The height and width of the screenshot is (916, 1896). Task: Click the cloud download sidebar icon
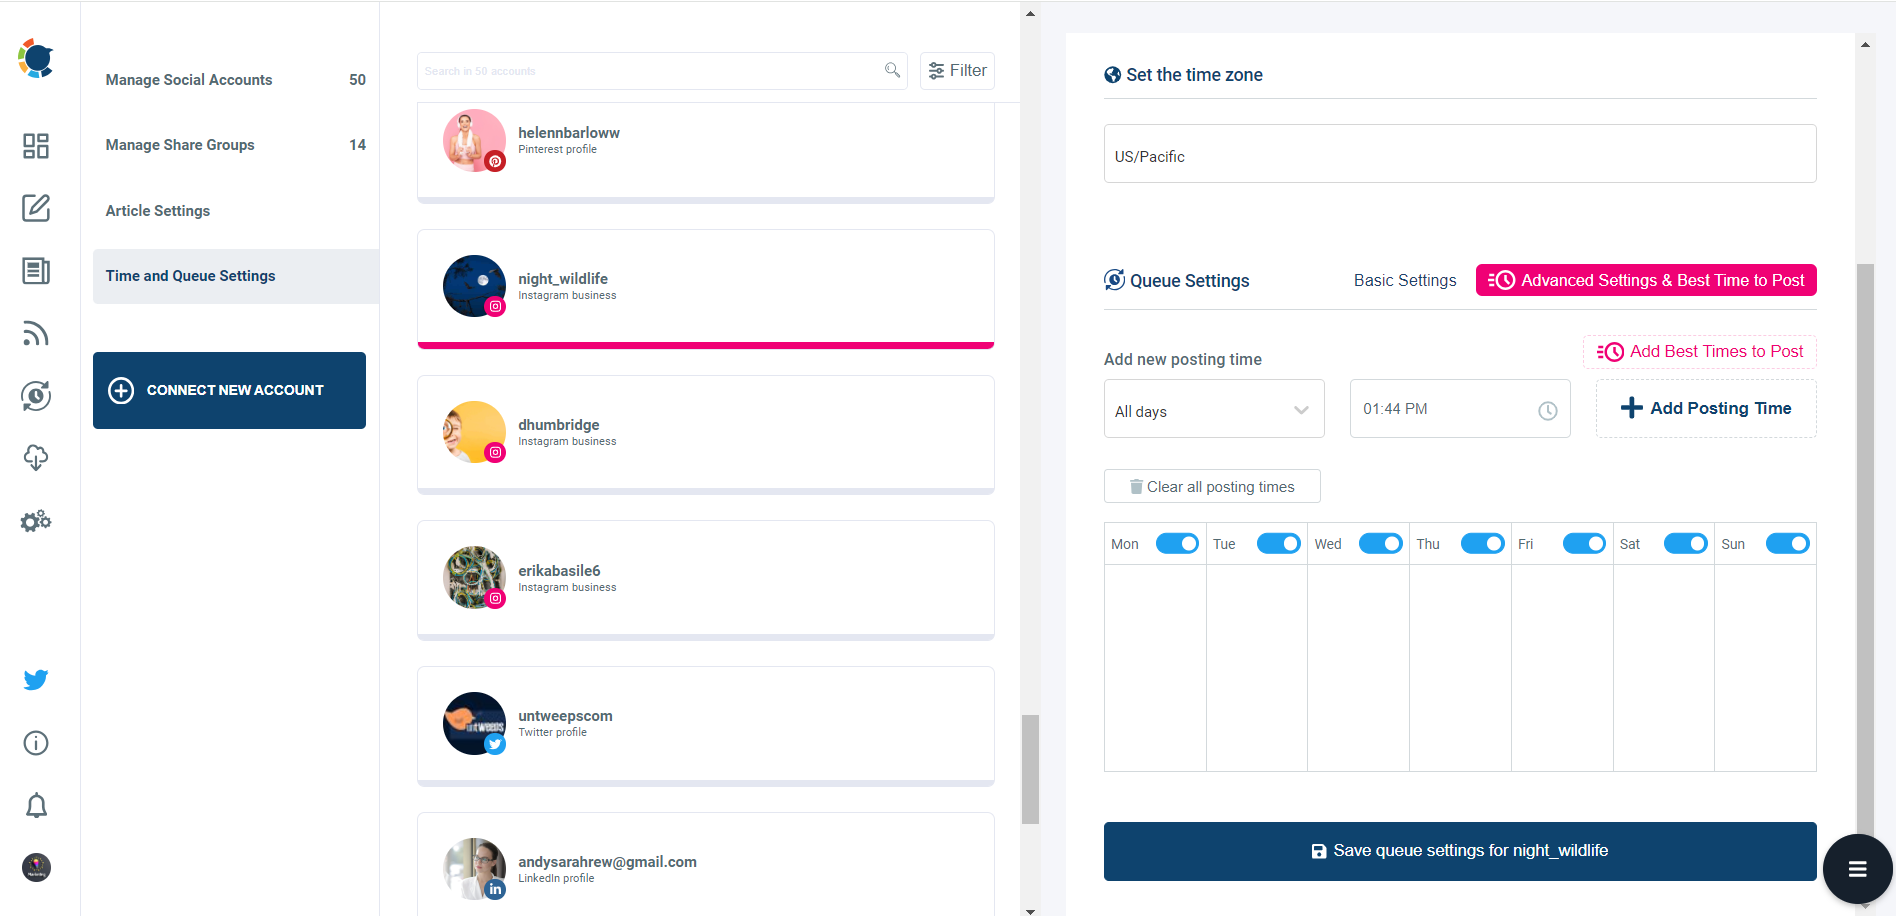pos(36,458)
